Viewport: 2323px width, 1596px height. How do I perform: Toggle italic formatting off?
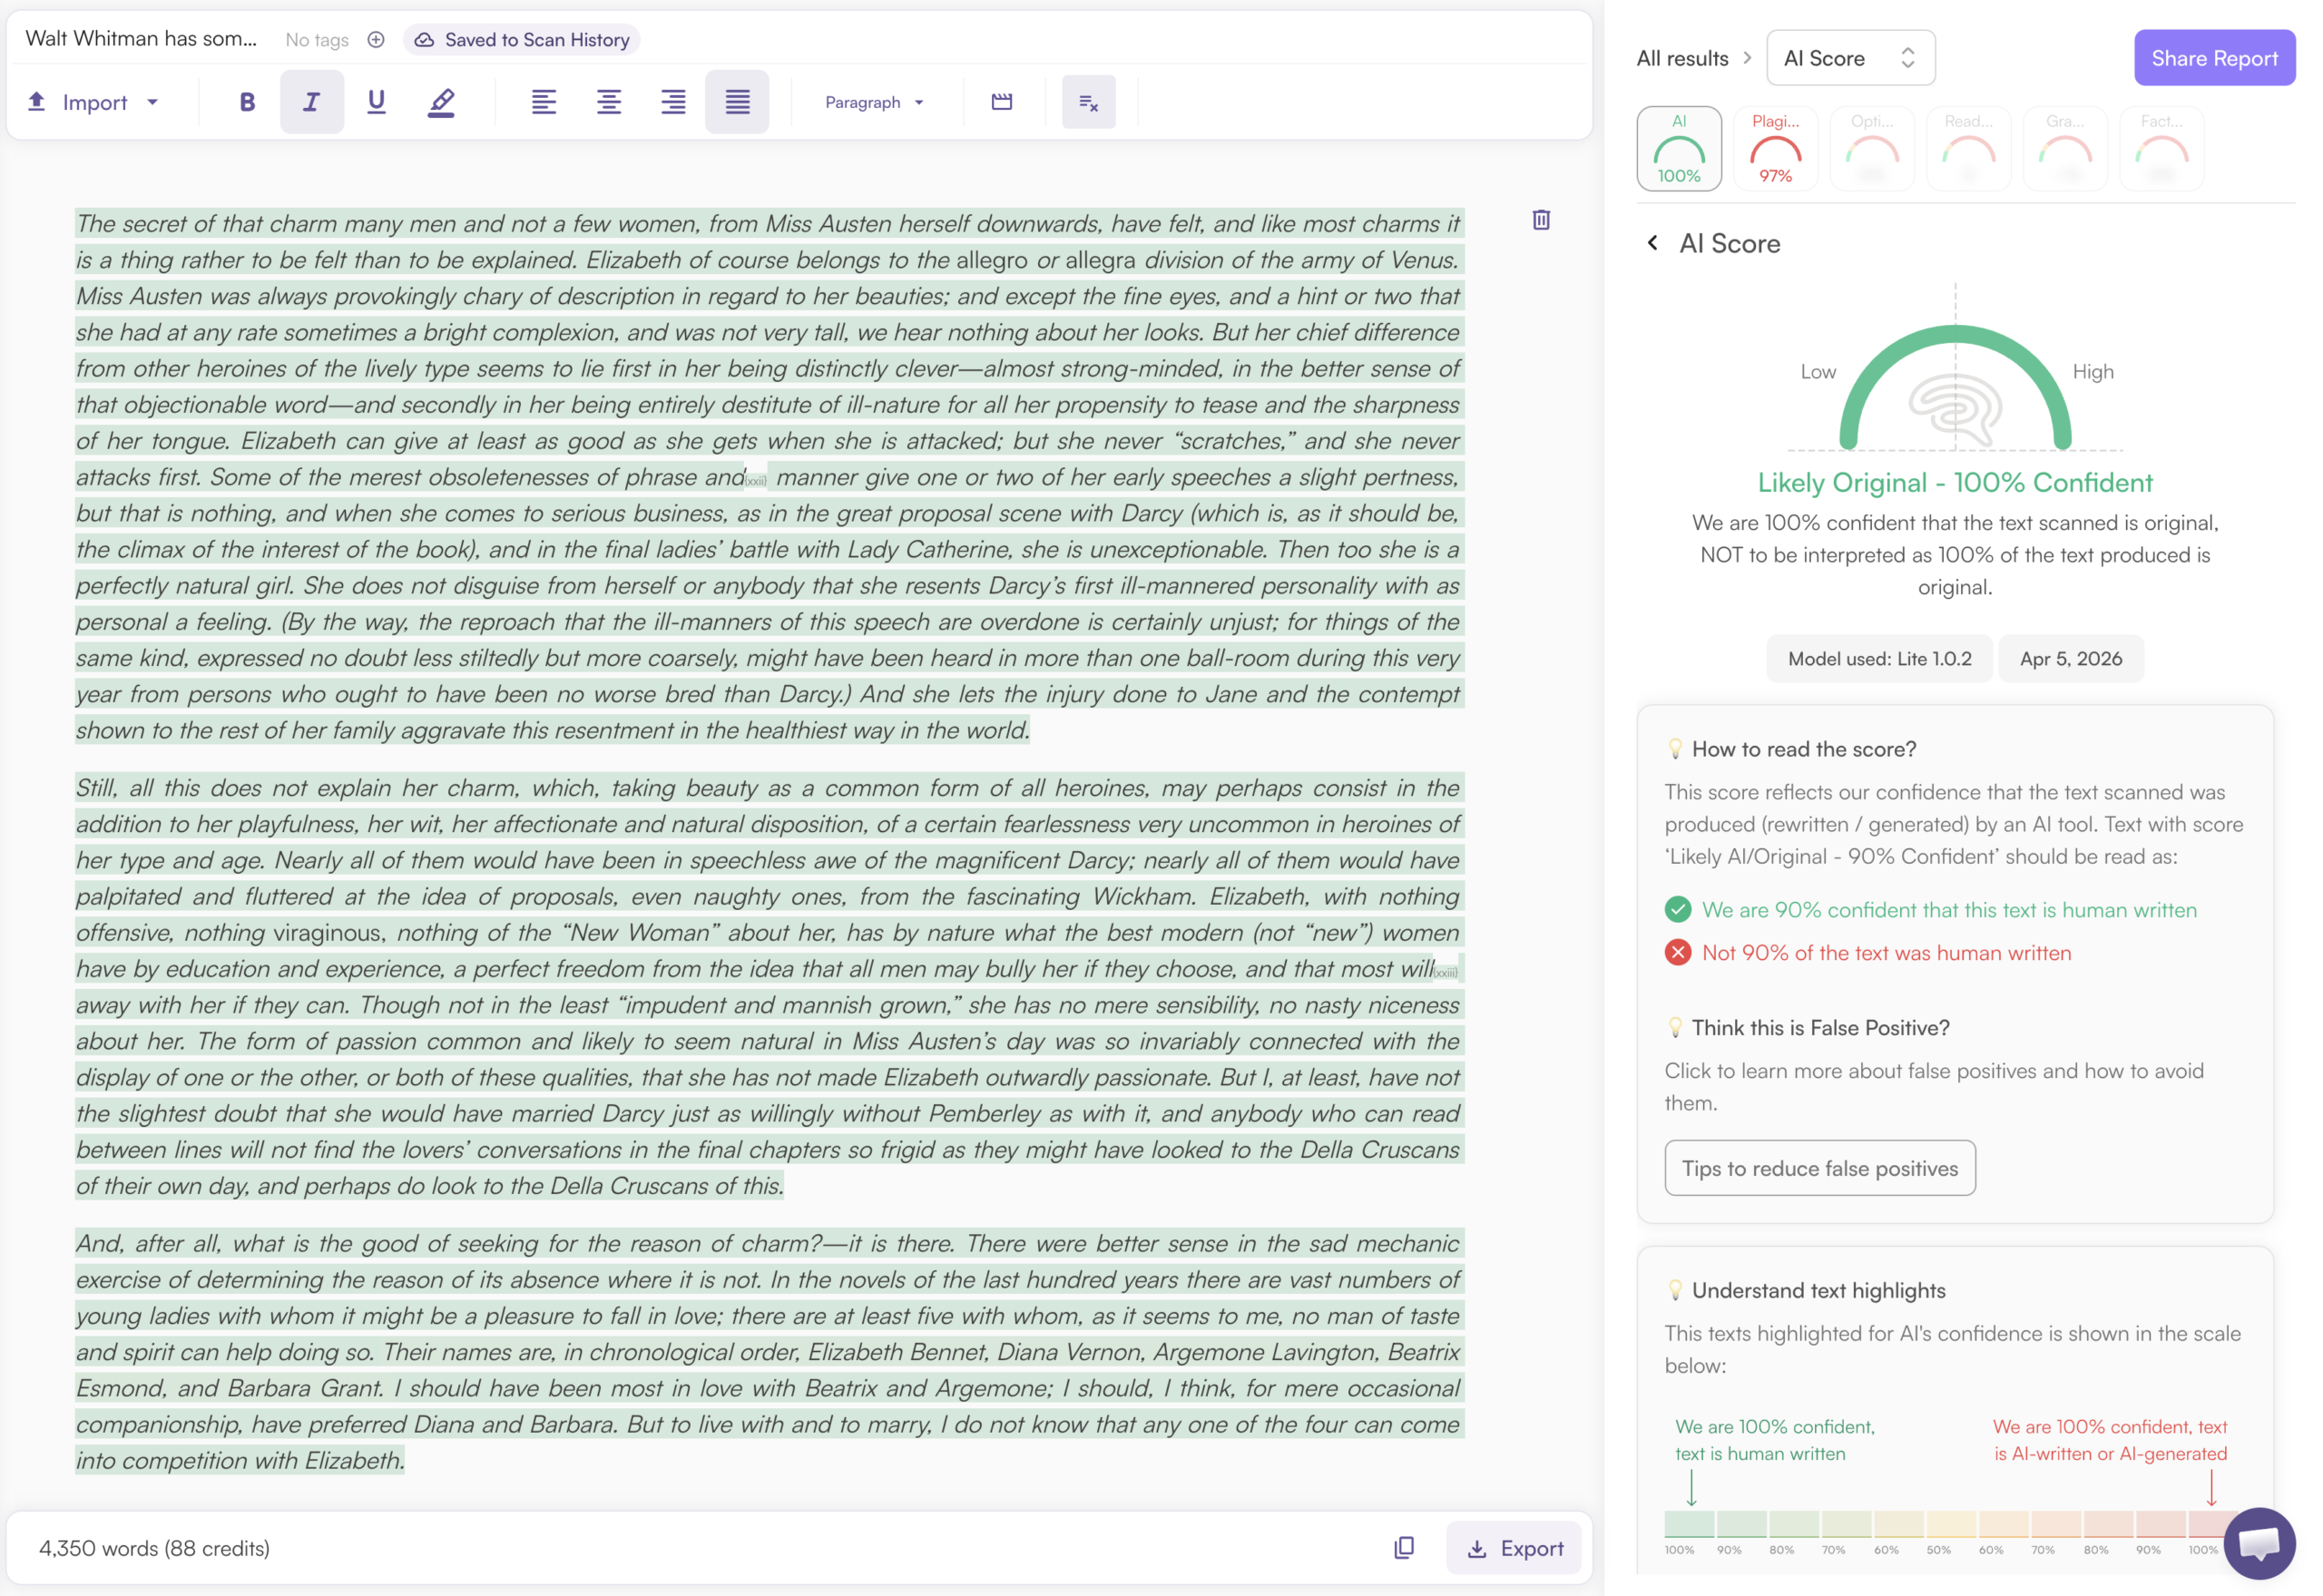point(311,102)
